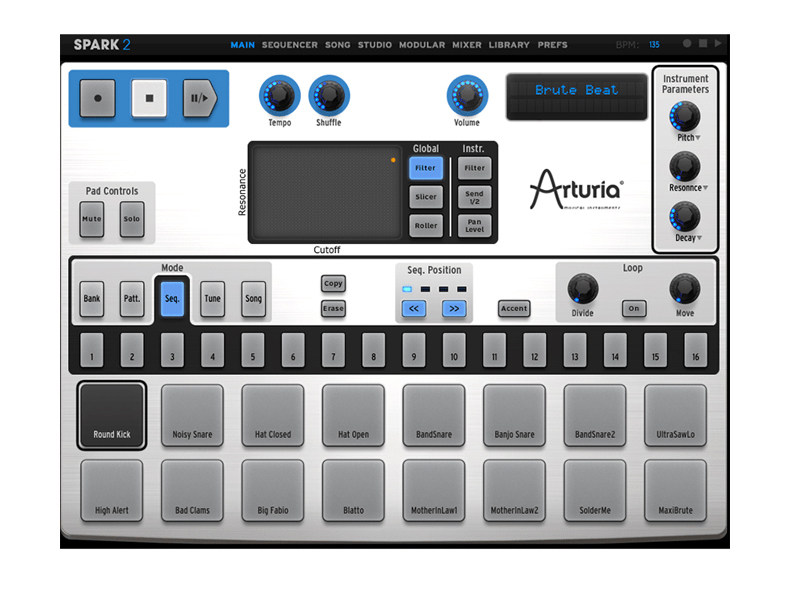Trigger the Hat Closed pad
Image resolution: width=790 pixels, height=603 pixels.
273,416
